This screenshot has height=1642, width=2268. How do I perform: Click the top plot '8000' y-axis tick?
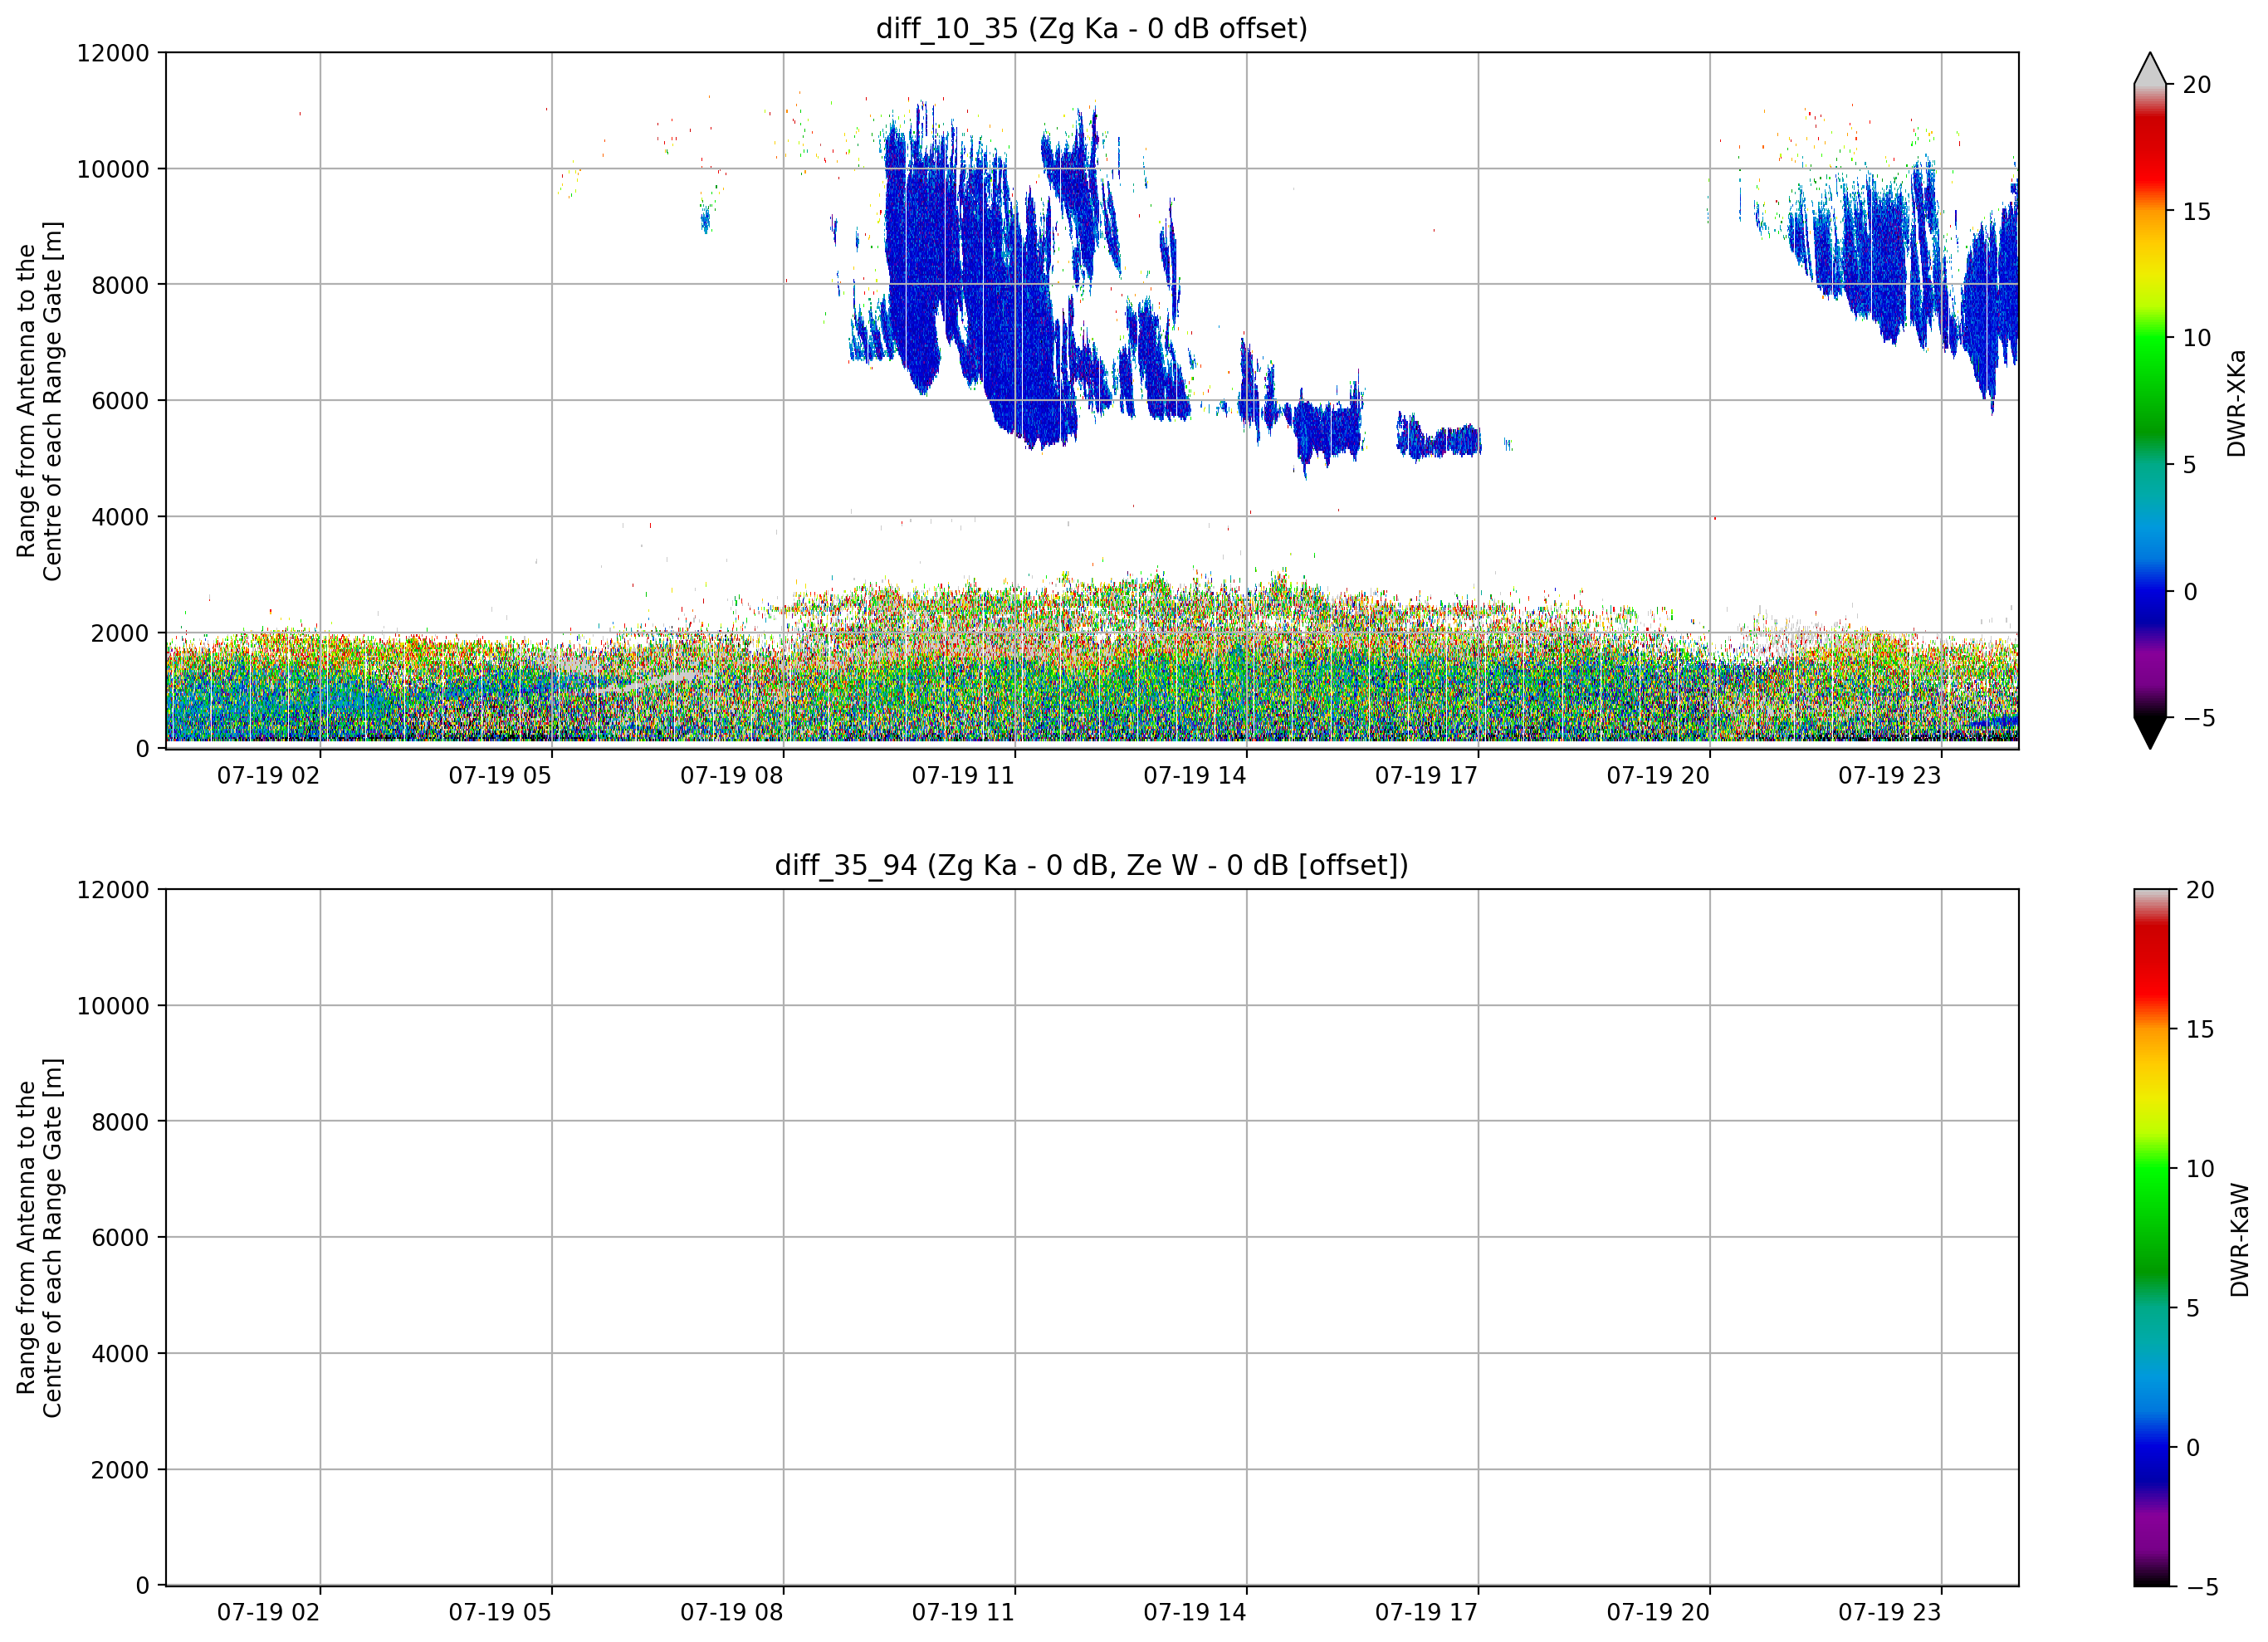[120, 285]
